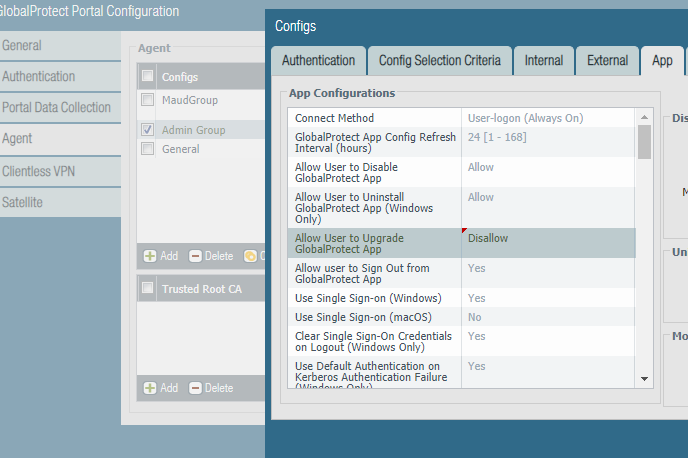Tick the General config checkbox
The width and height of the screenshot is (688, 458).
pos(148,149)
